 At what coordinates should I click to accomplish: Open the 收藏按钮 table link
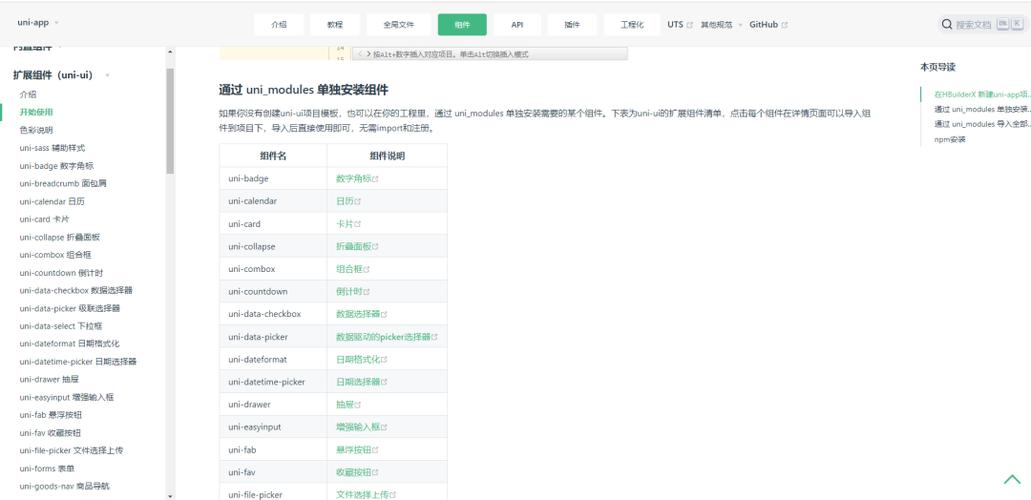tap(357, 472)
